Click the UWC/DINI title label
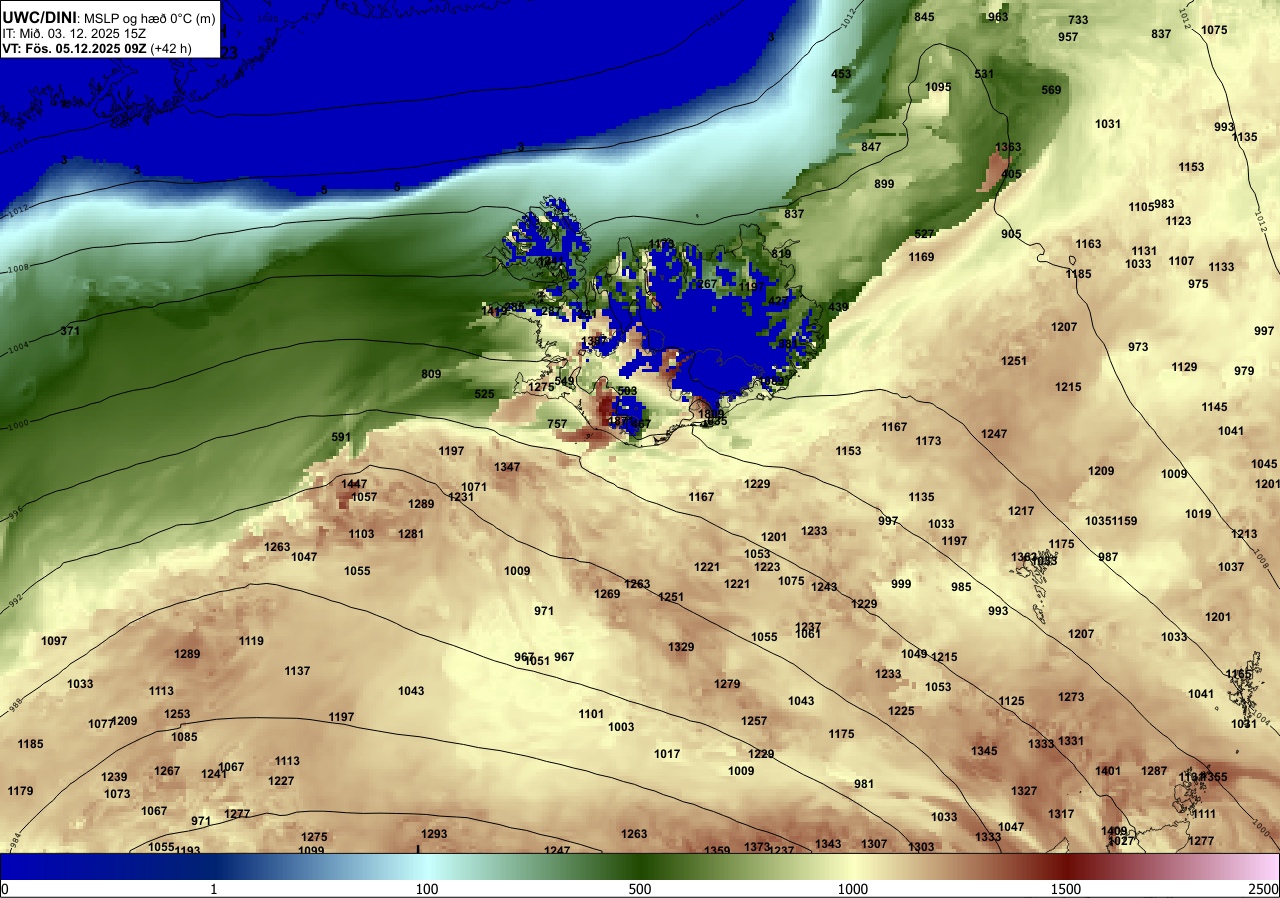 click(x=41, y=16)
